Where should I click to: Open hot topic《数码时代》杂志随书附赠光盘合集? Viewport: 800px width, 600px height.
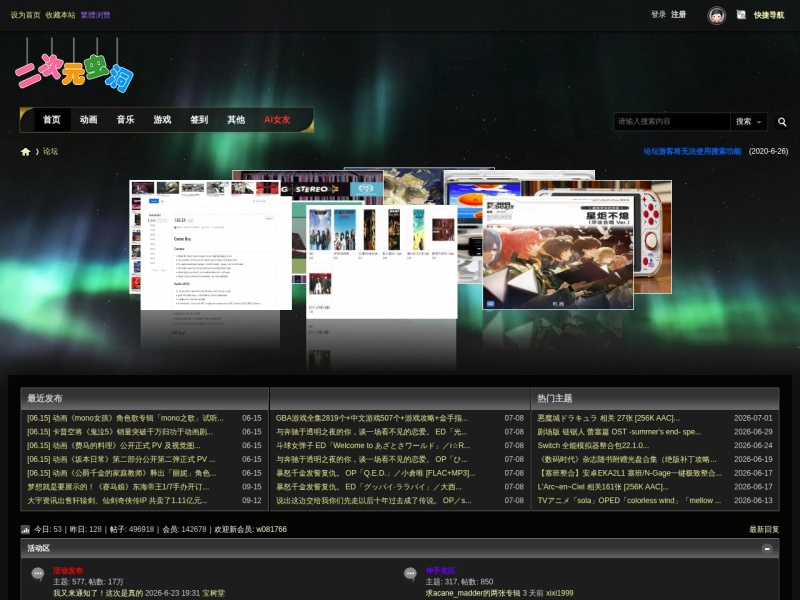click(627, 459)
